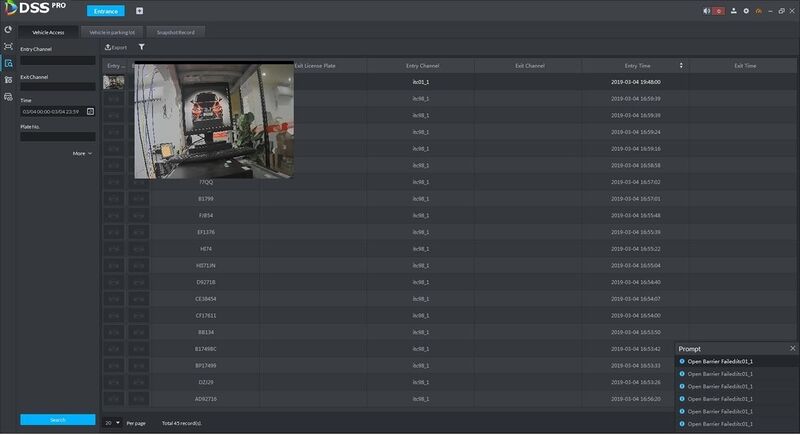Open the settings gear in the title bar
800x435 pixels.
746,11
